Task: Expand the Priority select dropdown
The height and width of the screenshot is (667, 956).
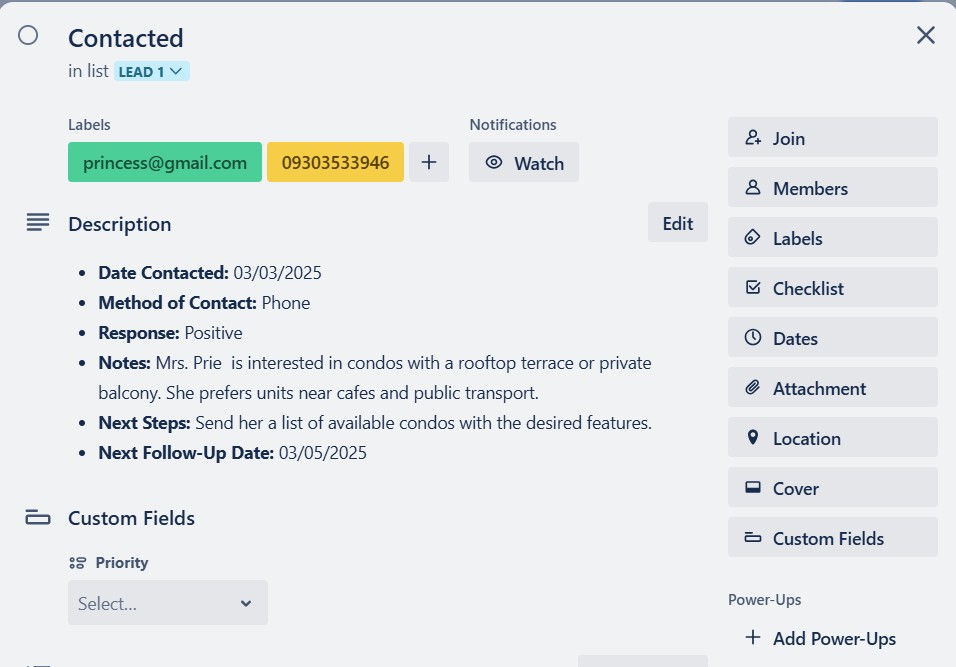Action: point(168,603)
